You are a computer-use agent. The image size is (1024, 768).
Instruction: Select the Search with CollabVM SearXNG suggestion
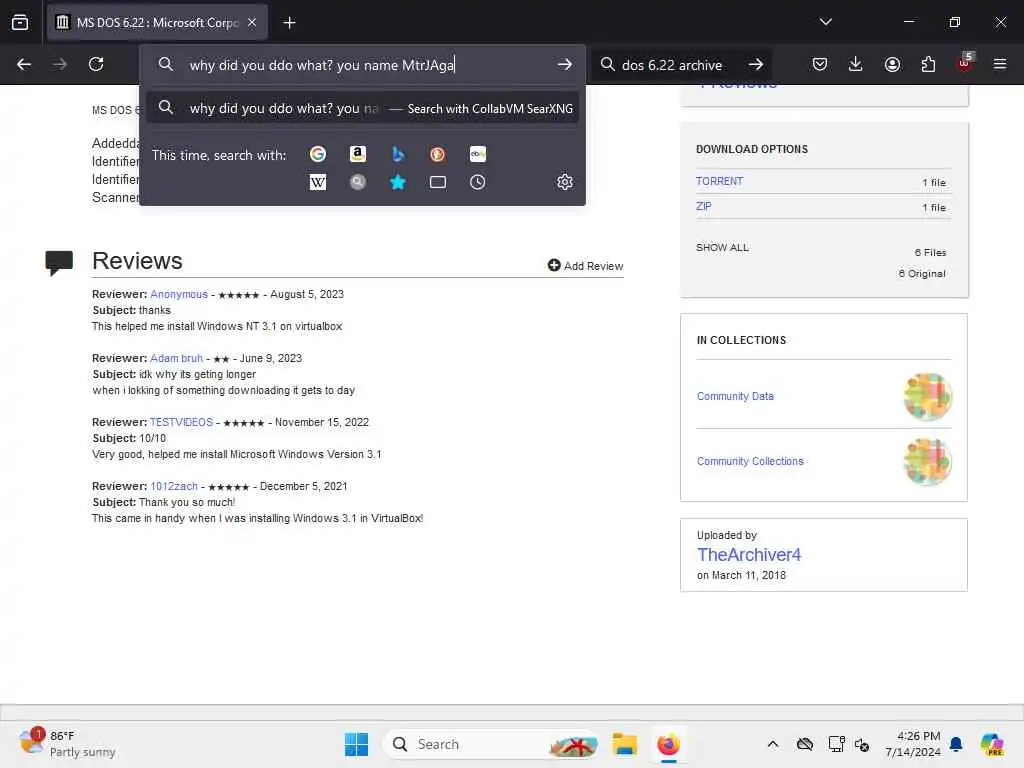[x=362, y=108]
